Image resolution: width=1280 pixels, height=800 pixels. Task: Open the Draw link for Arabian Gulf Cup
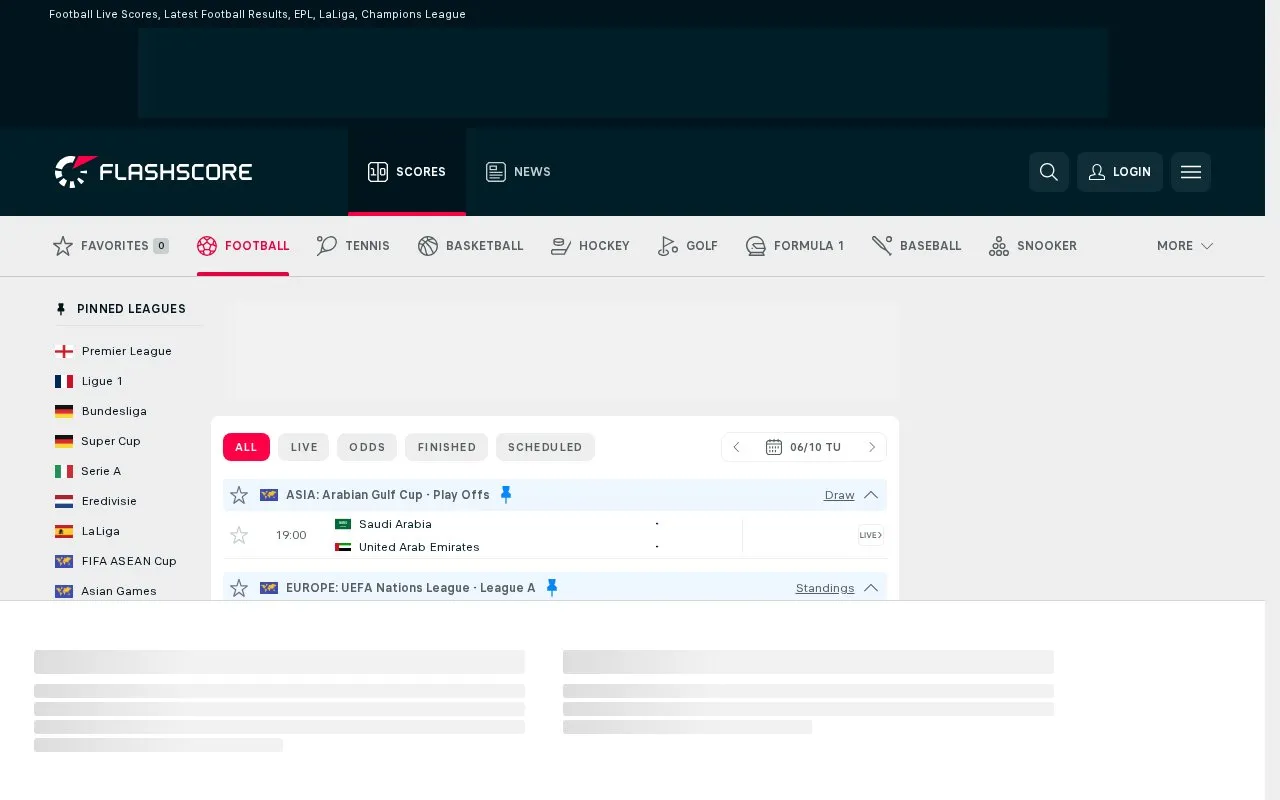[x=839, y=495]
